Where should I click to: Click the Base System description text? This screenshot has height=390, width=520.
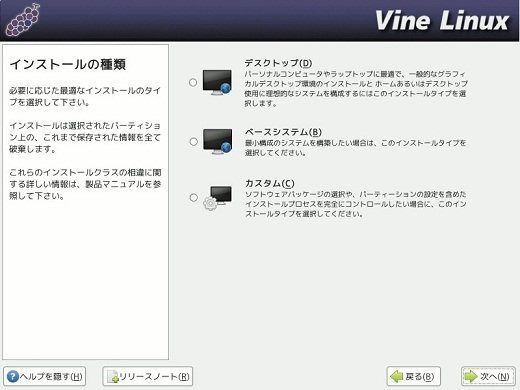click(355, 148)
